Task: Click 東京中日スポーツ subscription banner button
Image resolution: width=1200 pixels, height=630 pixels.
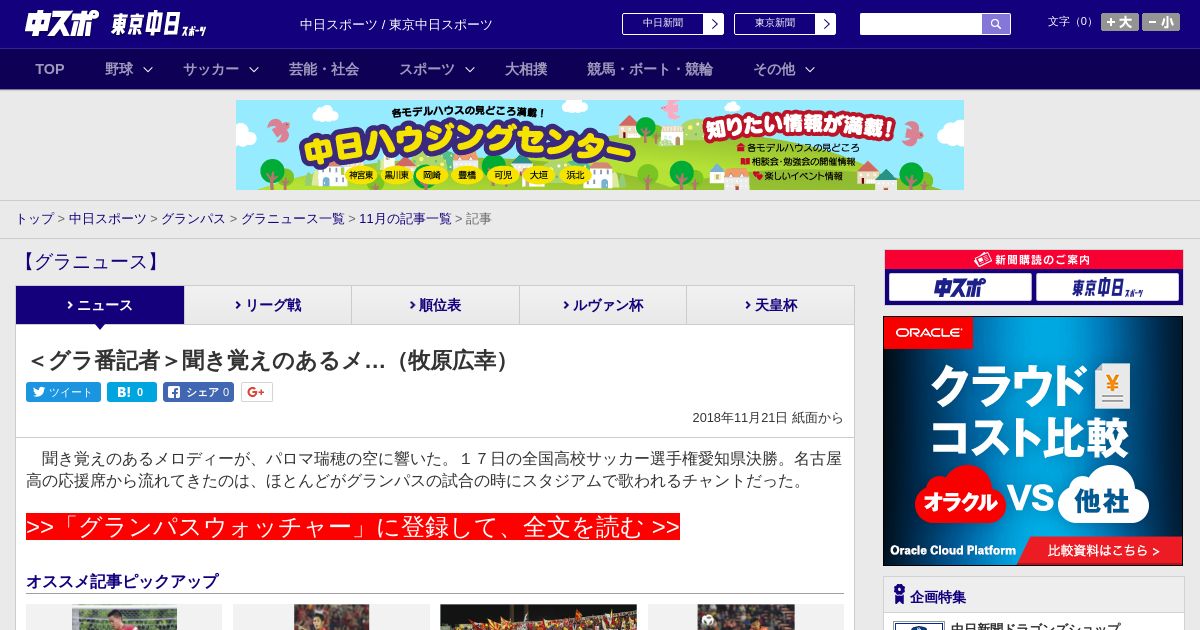Action: (x=1107, y=287)
